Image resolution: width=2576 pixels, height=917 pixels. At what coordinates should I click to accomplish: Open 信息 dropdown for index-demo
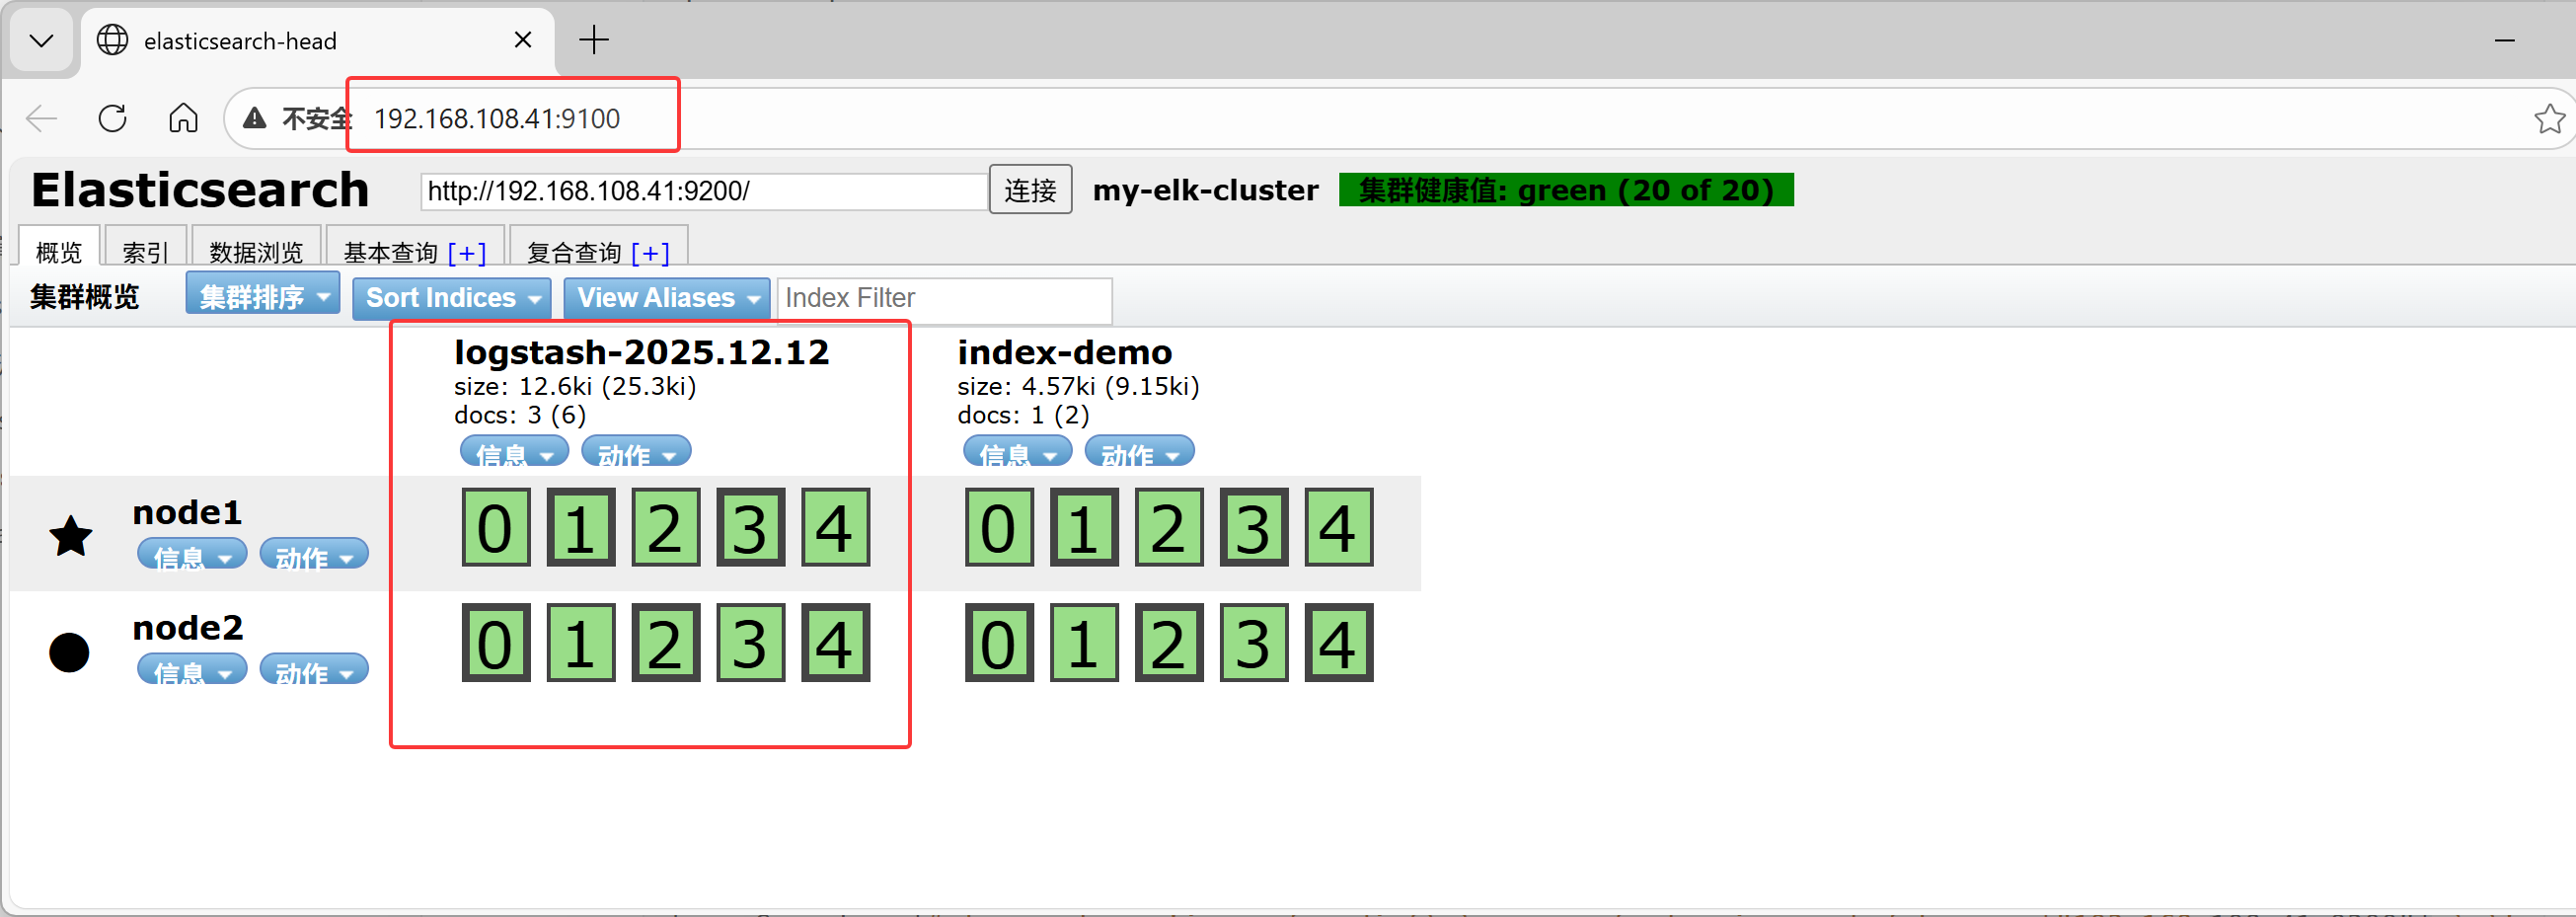1017,452
